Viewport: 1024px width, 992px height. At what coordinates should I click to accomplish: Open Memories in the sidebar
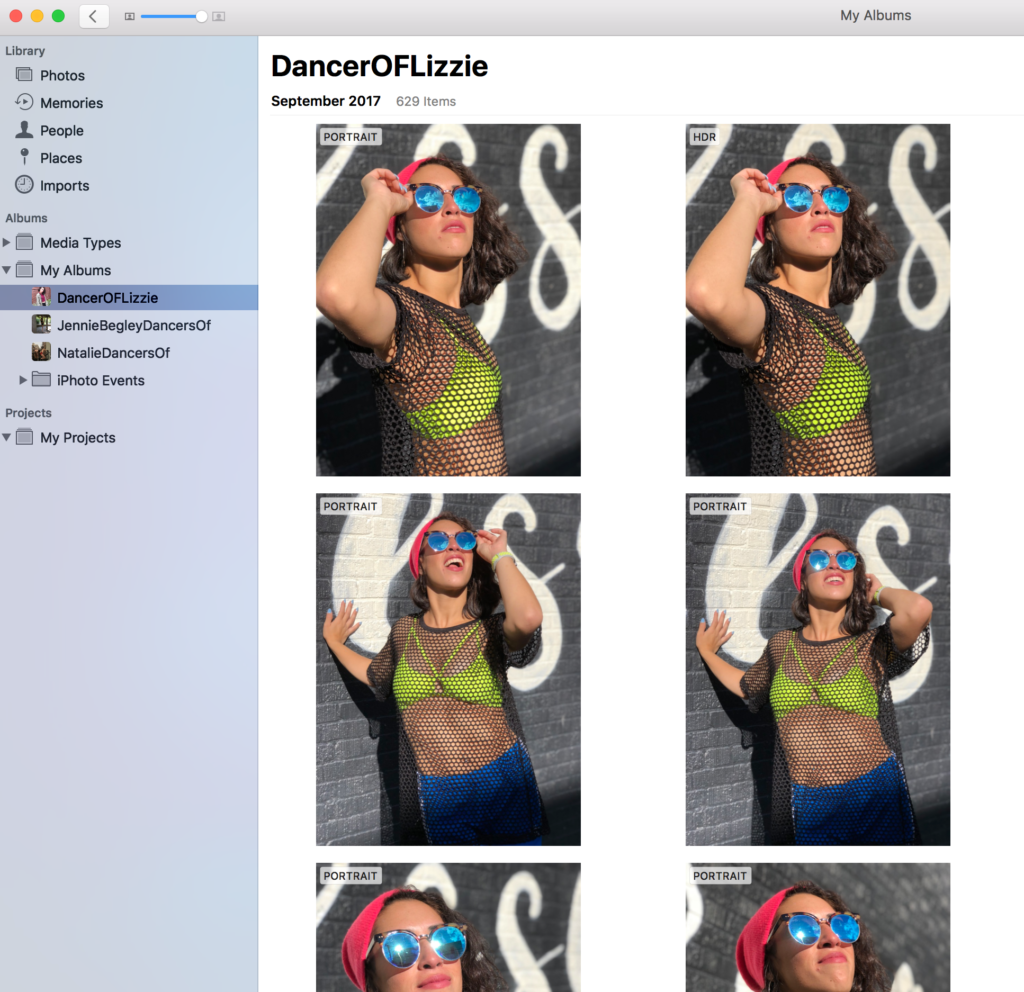[71, 103]
